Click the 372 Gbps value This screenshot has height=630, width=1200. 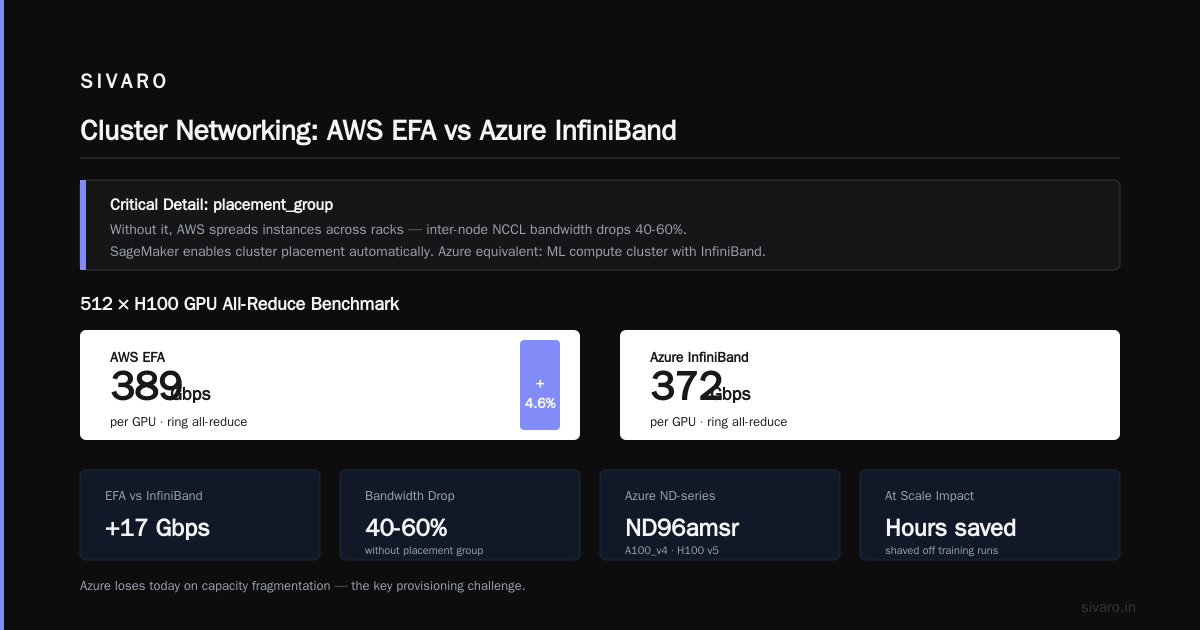coord(700,387)
